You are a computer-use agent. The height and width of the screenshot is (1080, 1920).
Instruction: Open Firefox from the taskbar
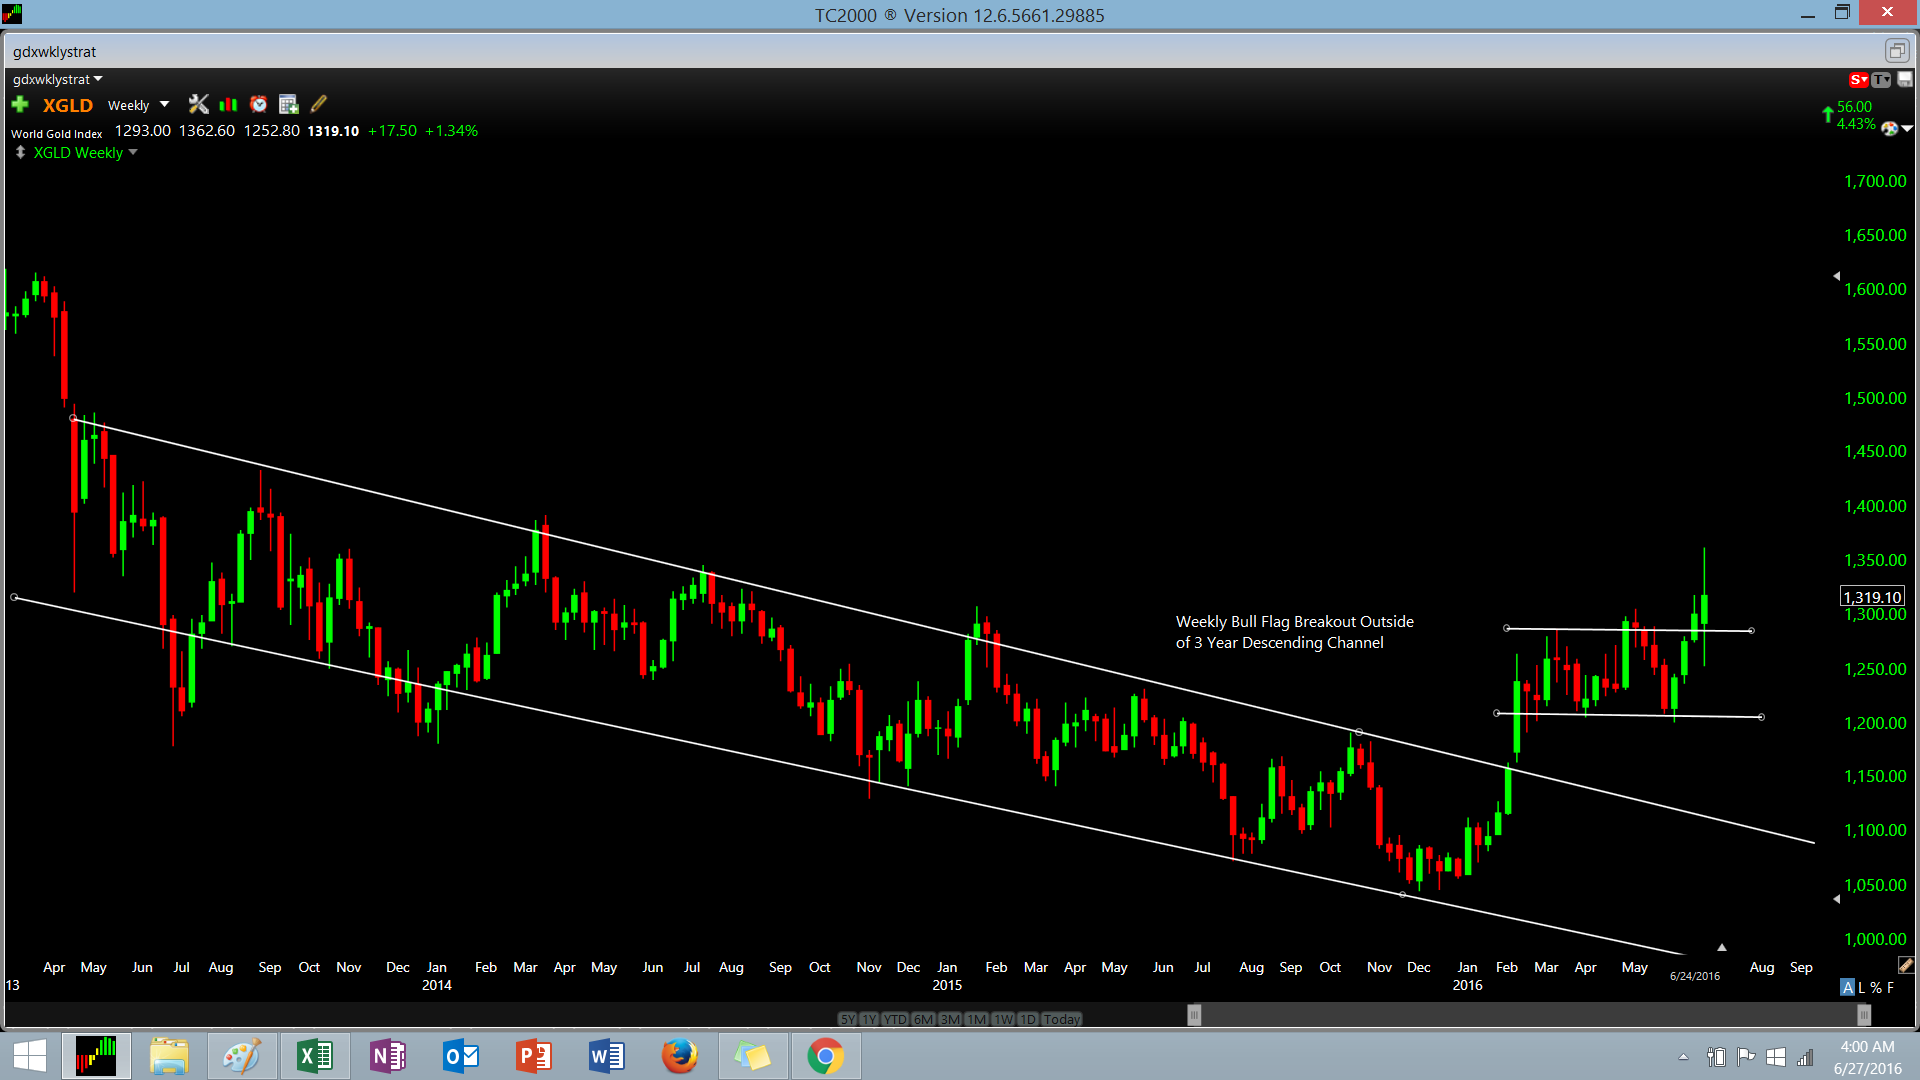pos(680,1056)
